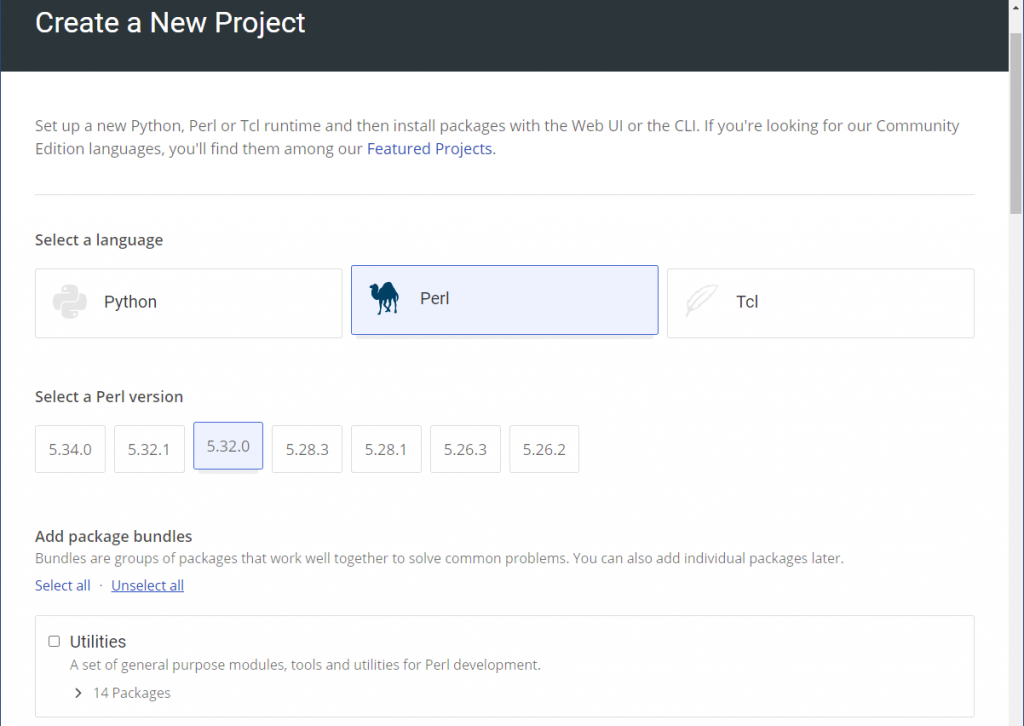Viewport: 1024px width, 726px height.
Task: Click the Python snake logo icon
Action: tap(69, 302)
